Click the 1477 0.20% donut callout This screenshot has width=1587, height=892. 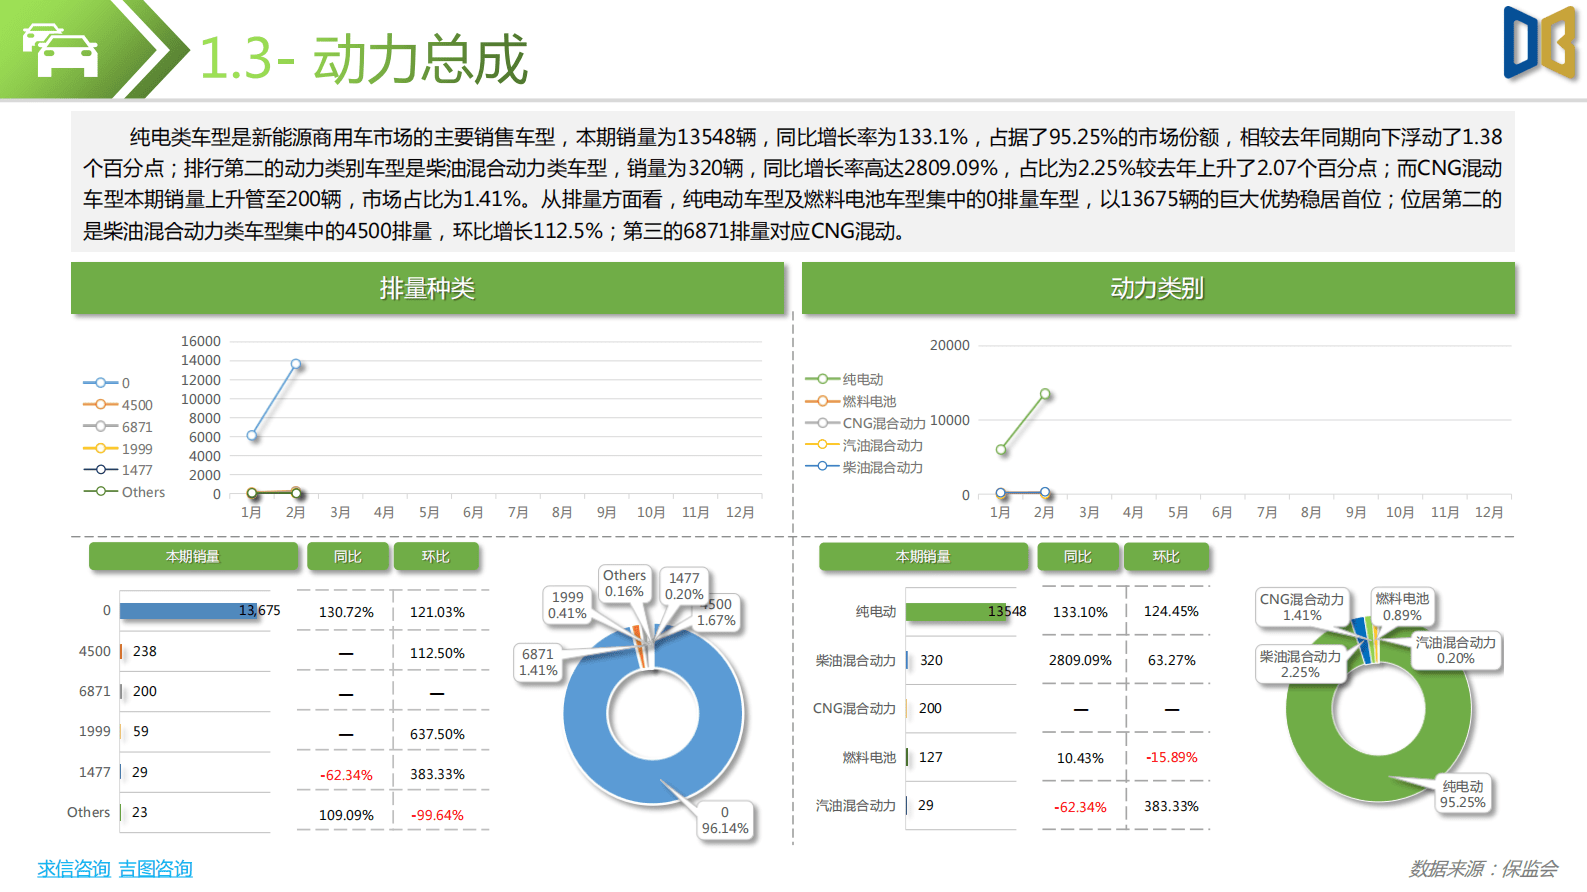pyautogui.click(x=684, y=586)
